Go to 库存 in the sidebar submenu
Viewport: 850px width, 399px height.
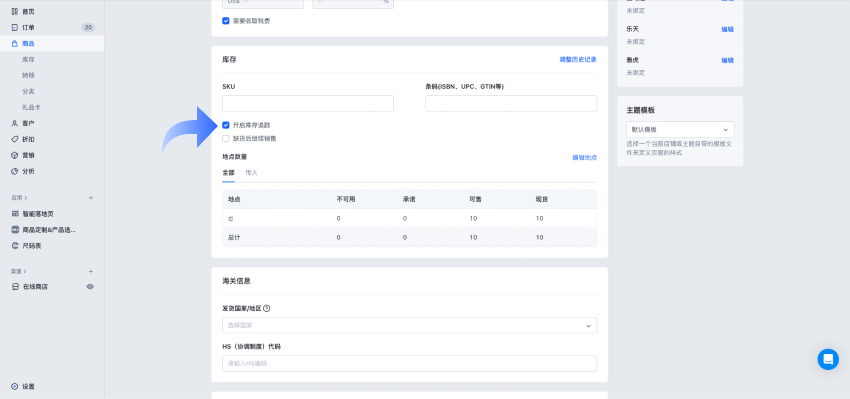click(x=29, y=60)
